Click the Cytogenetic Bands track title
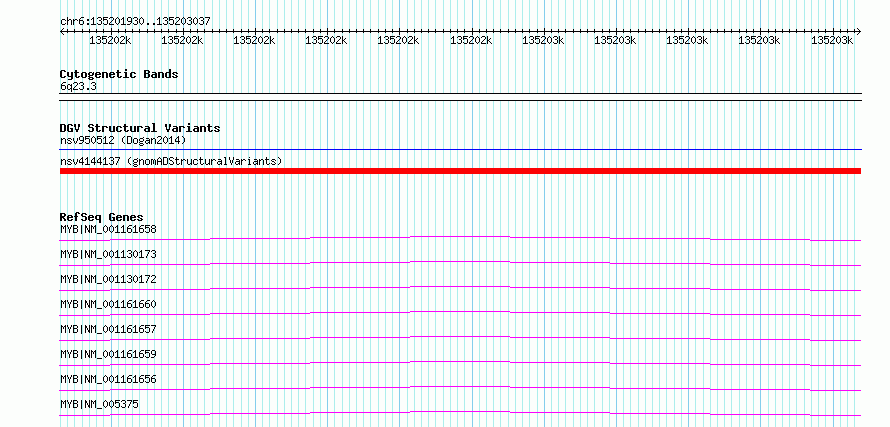Image resolution: width=890 pixels, height=427 pixels. pos(119,74)
